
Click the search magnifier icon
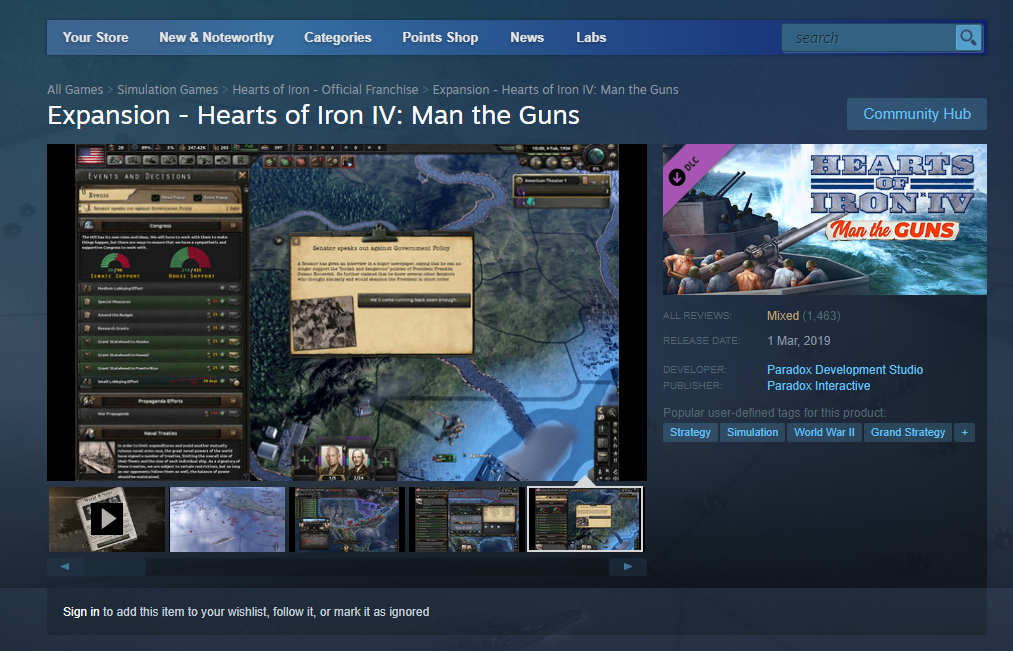(x=968, y=37)
